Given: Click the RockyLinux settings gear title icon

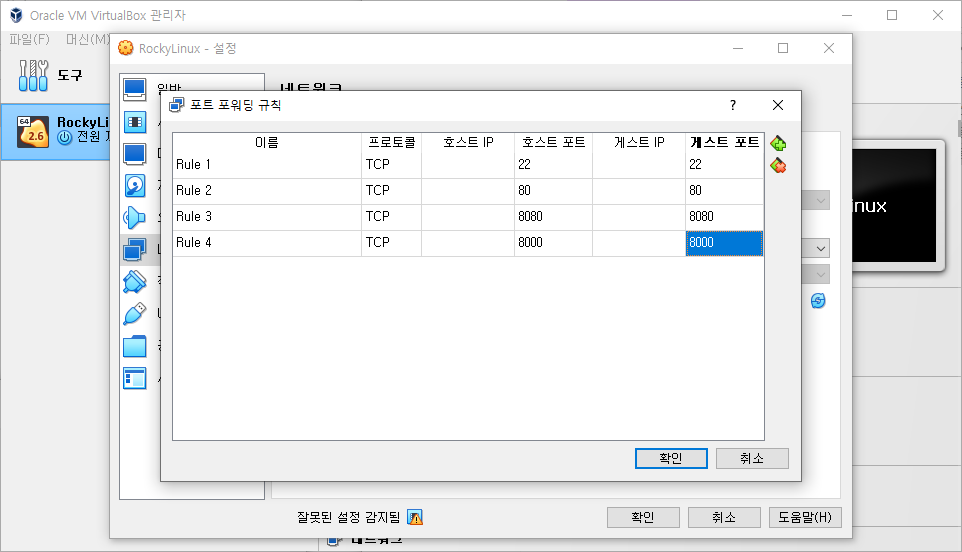Looking at the screenshot, I should (x=125, y=48).
